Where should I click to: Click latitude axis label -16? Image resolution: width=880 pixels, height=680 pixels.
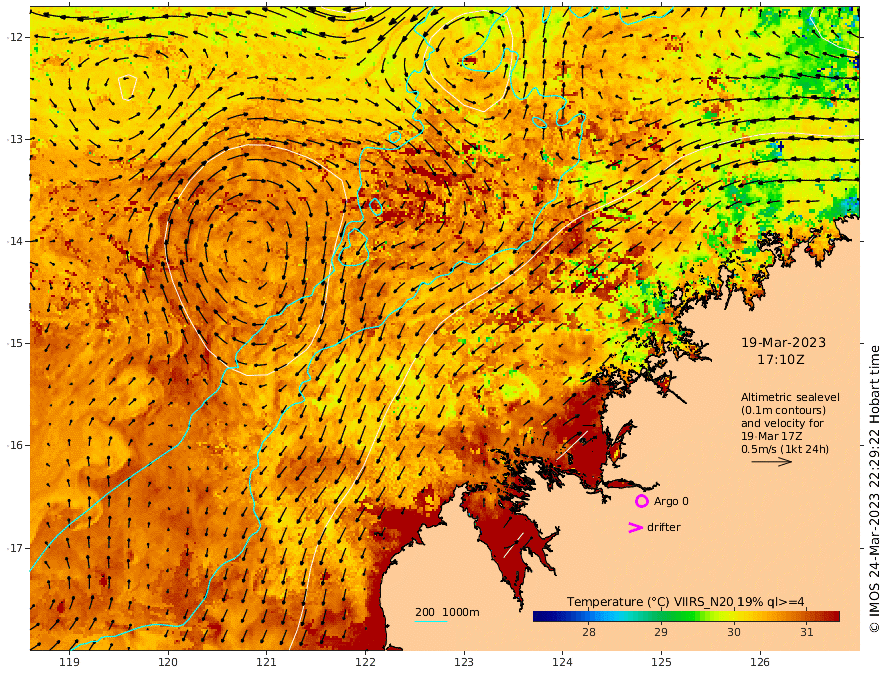coord(15,445)
